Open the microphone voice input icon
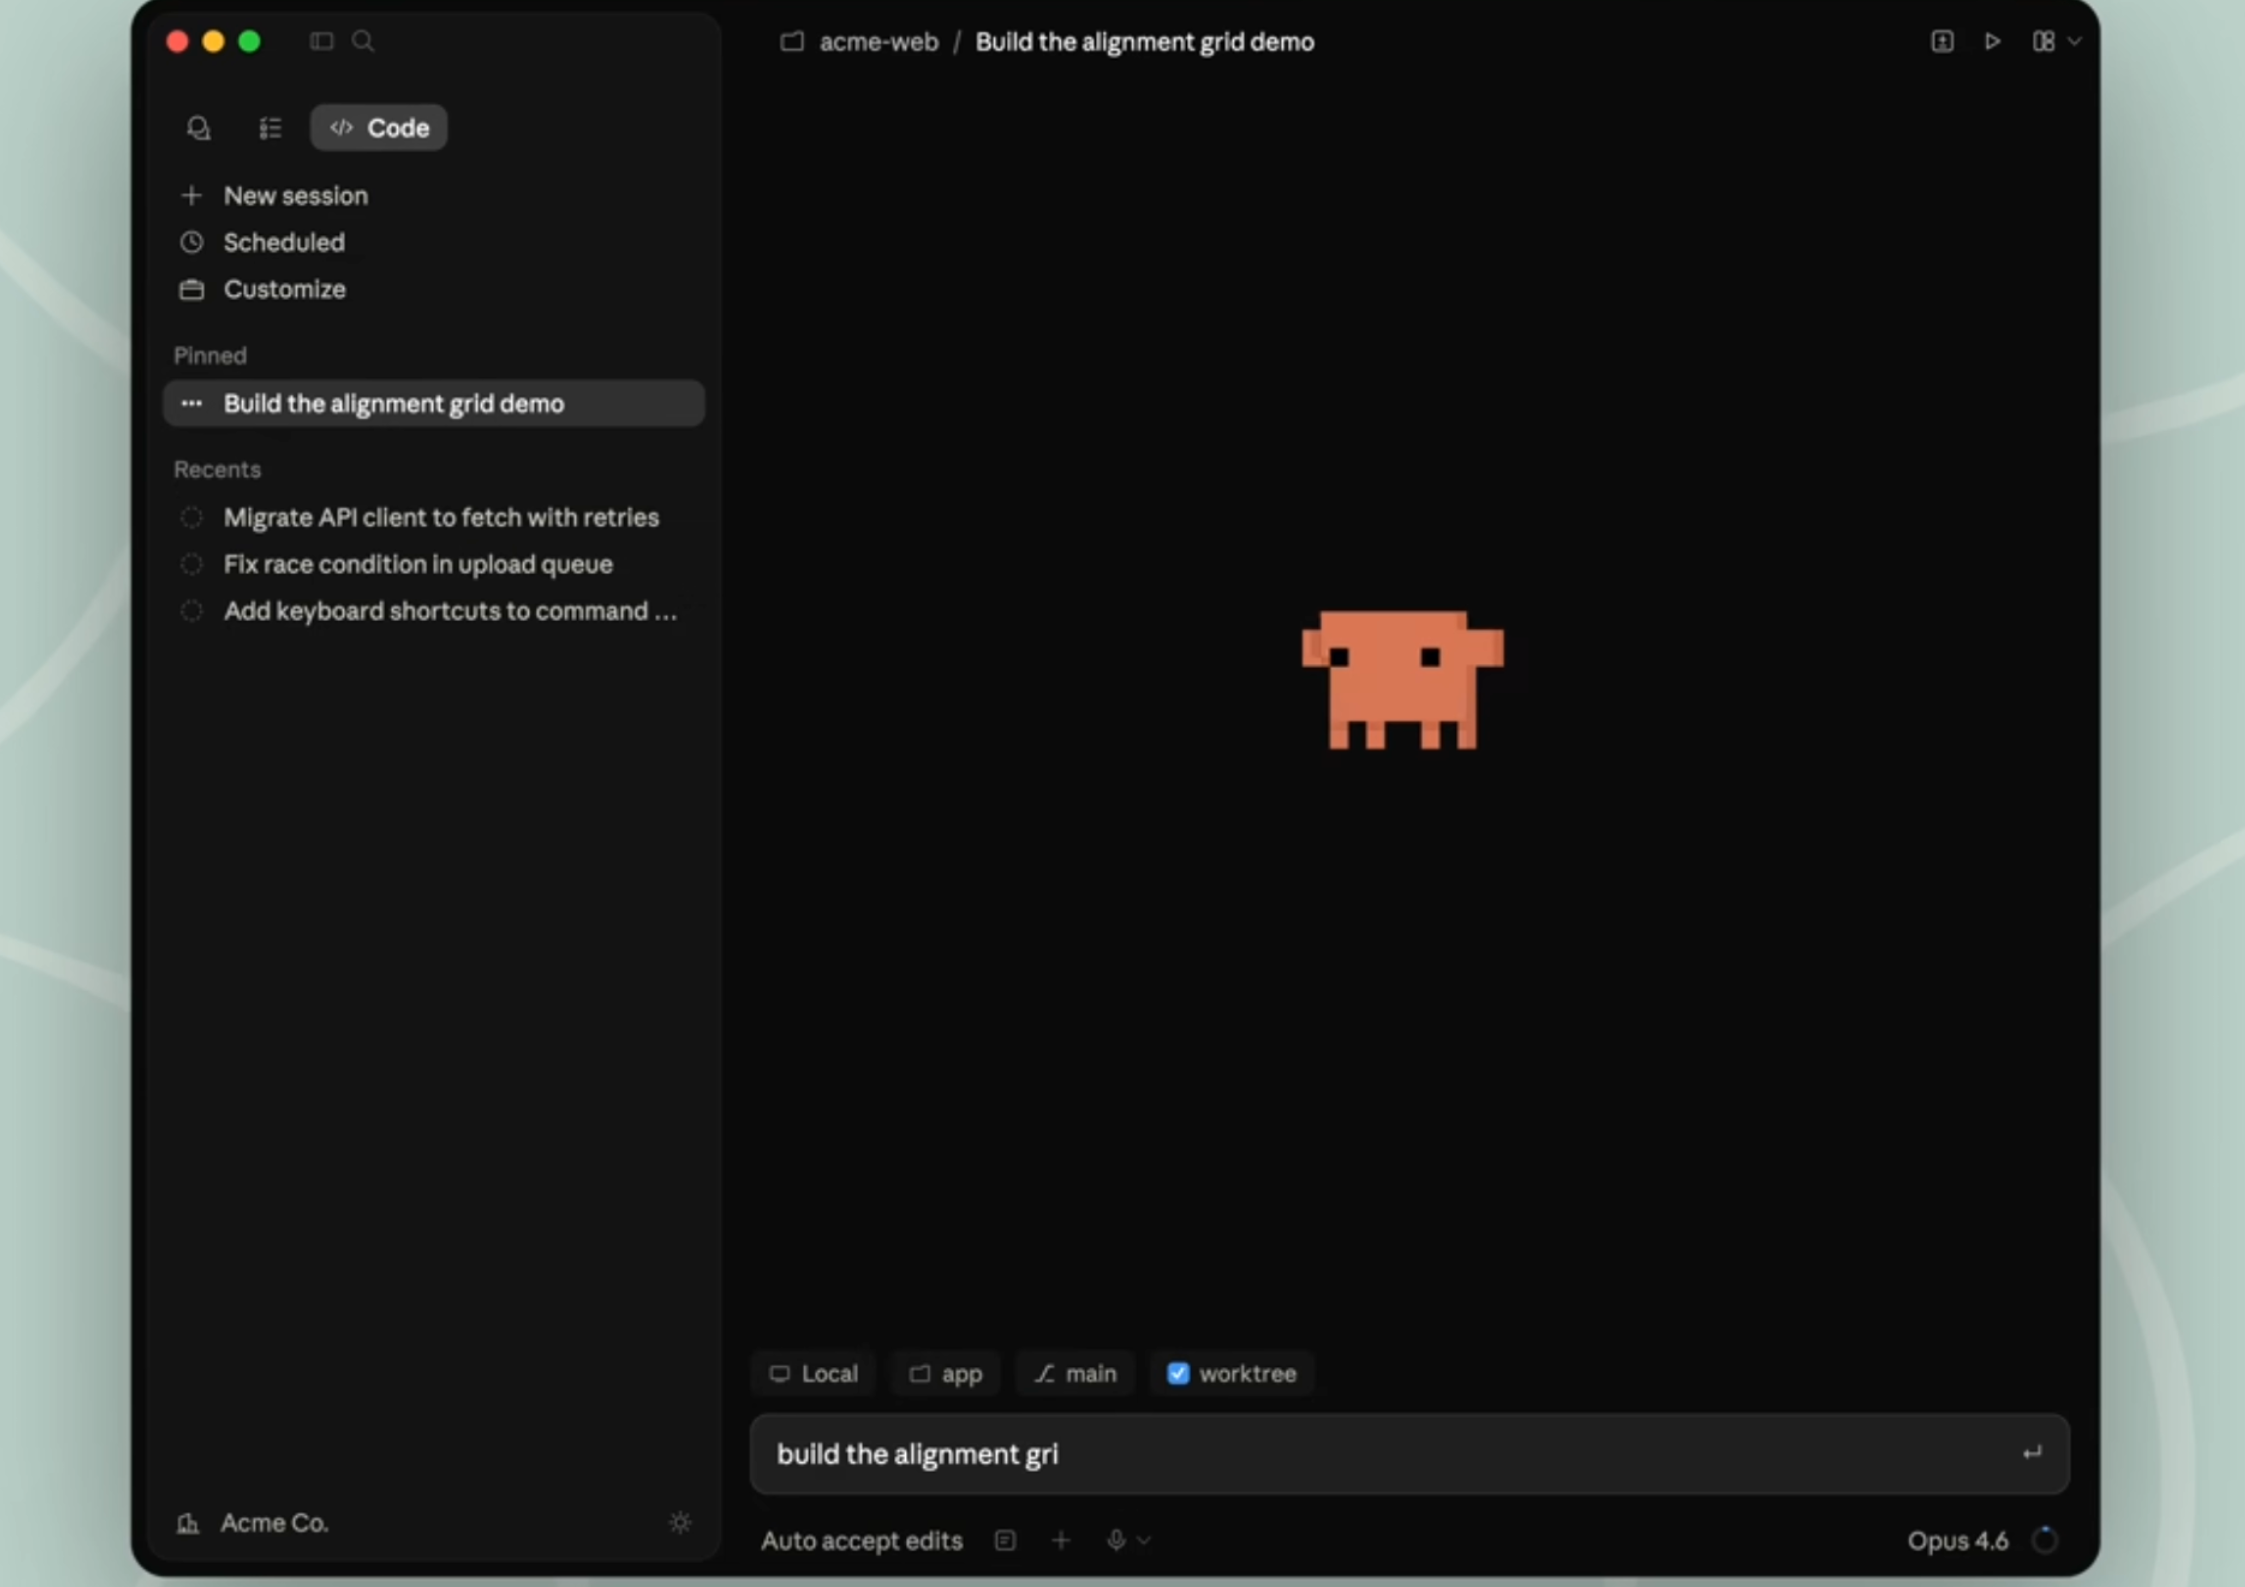The height and width of the screenshot is (1587, 2245). pos(1116,1540)
